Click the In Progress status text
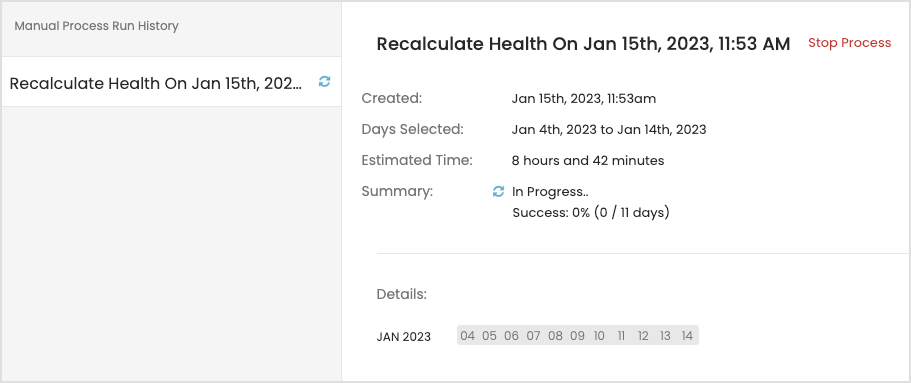 pos(550,192)
